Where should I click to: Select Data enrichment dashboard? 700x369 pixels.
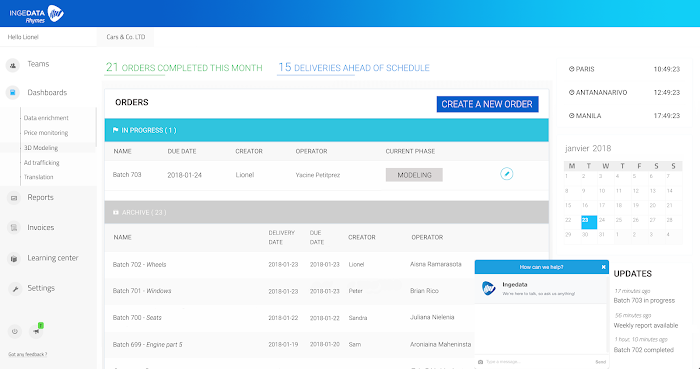[x=46, y=118]
